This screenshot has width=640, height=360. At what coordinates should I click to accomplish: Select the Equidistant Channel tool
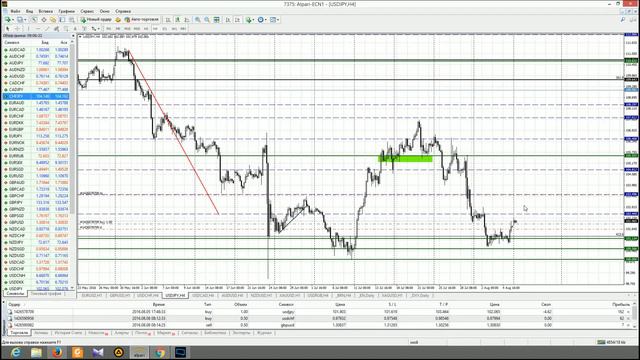pos(56,29)
